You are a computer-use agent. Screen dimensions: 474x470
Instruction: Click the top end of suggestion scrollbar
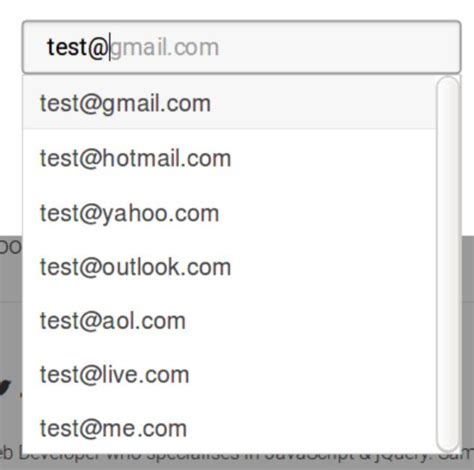tap(448, 83)
